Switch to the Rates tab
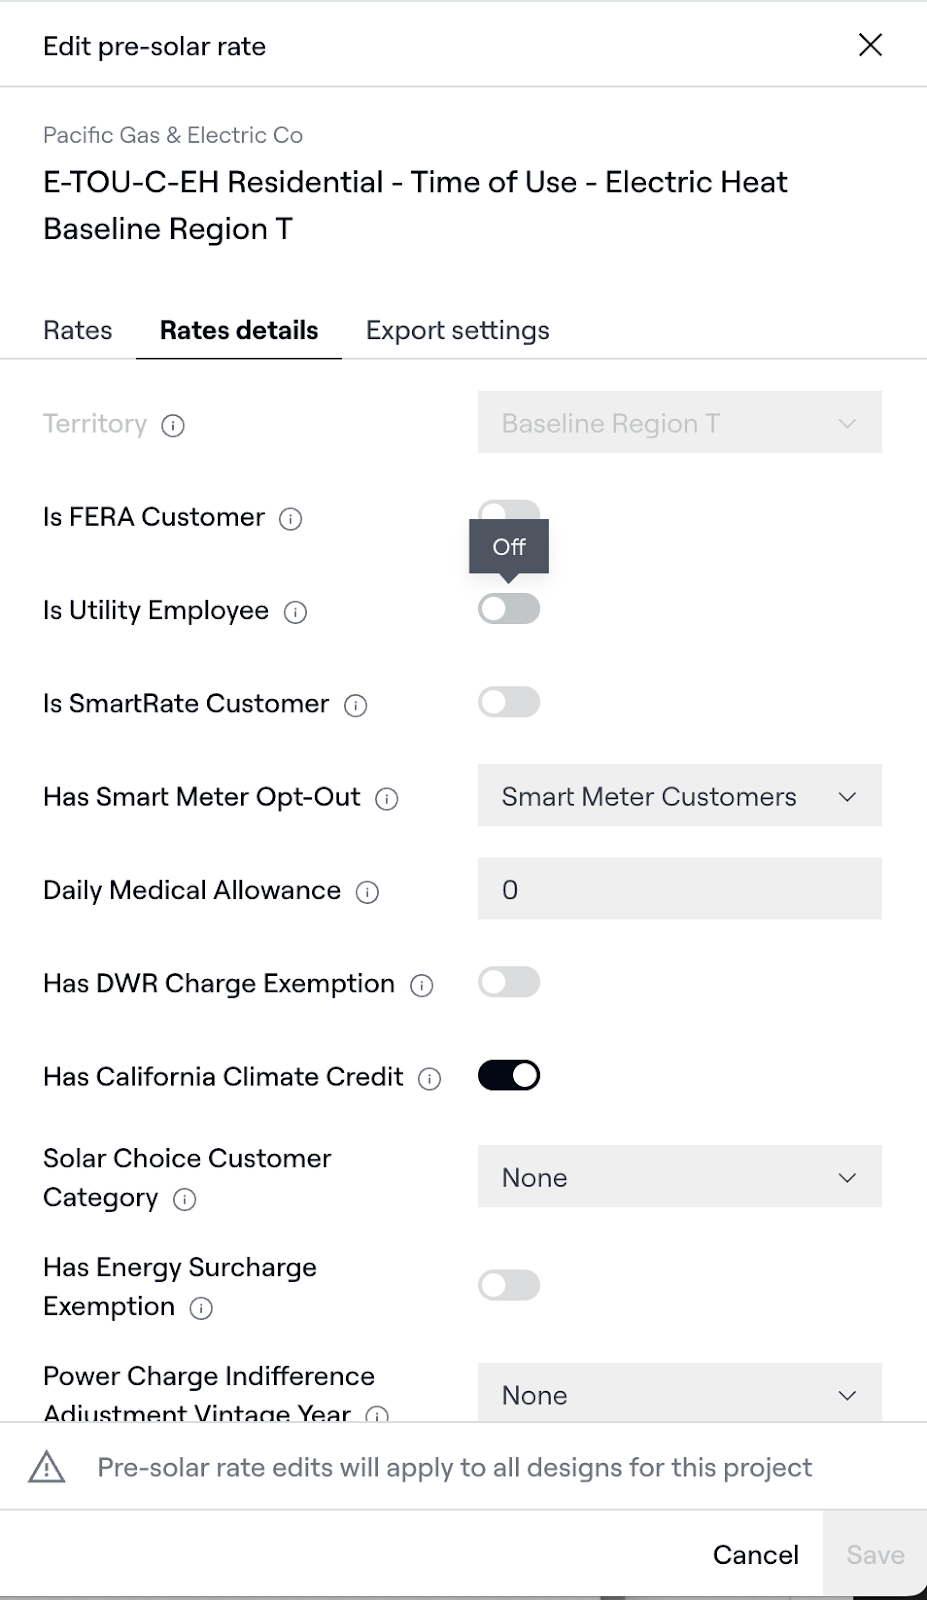The image size is (927, 1600). [x=78, y=330]
